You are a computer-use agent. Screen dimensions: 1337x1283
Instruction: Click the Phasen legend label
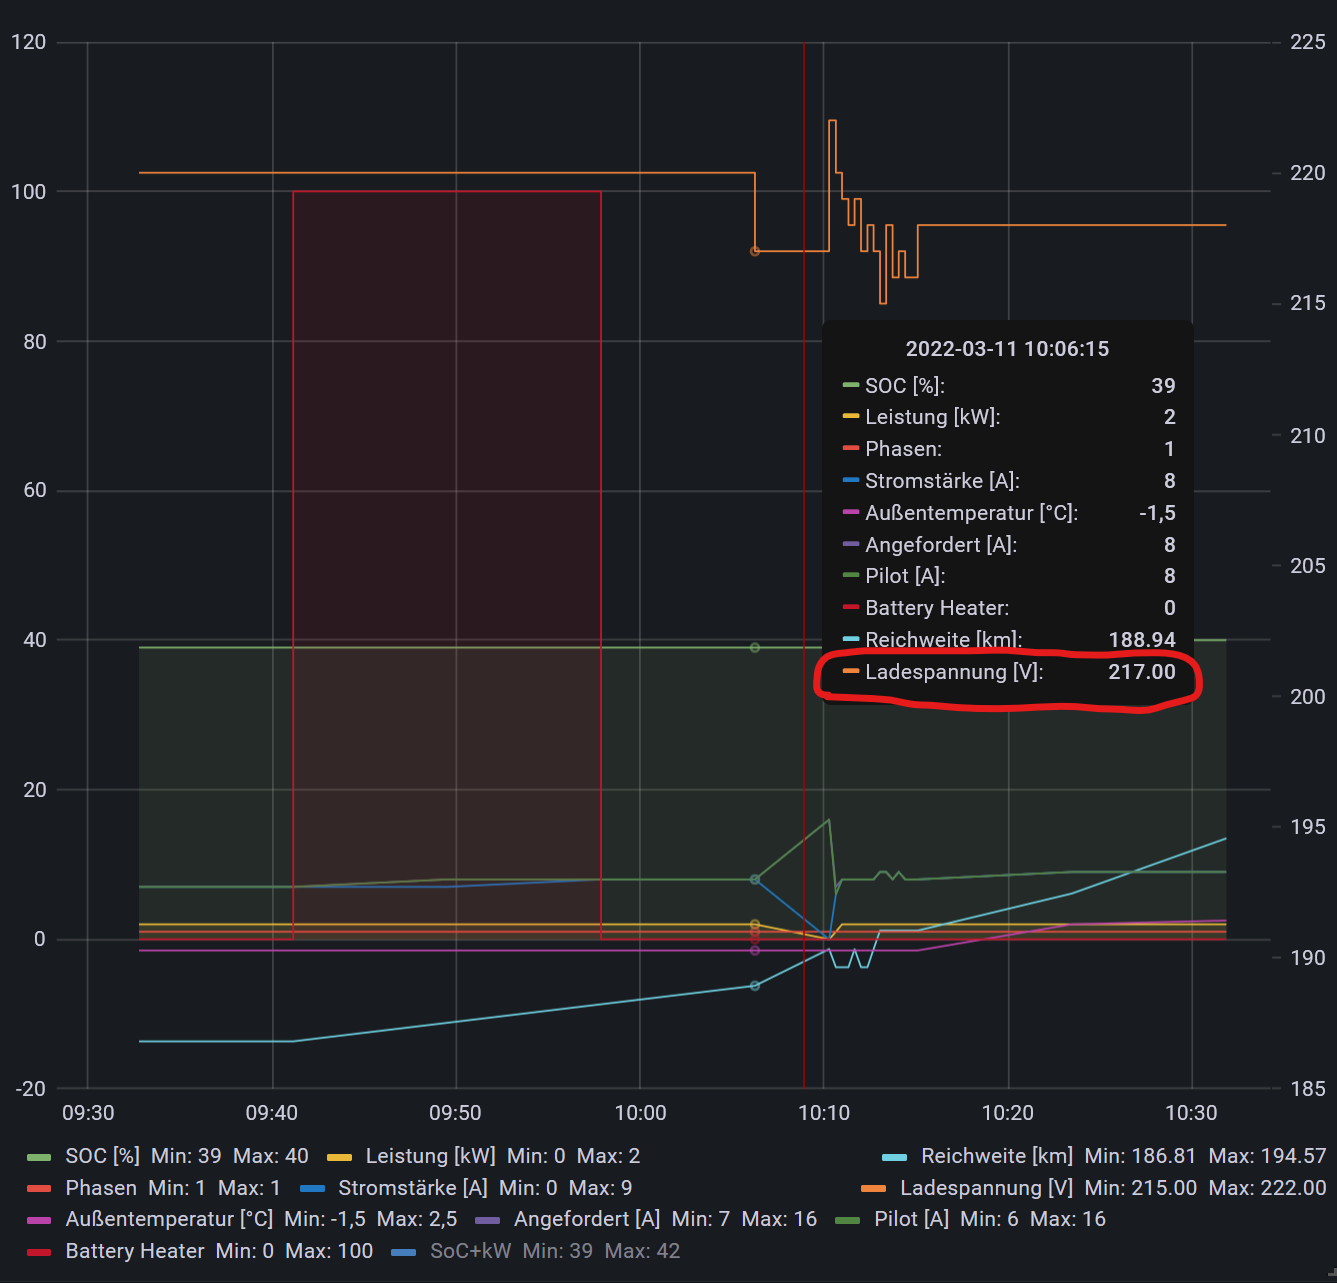101,1188
